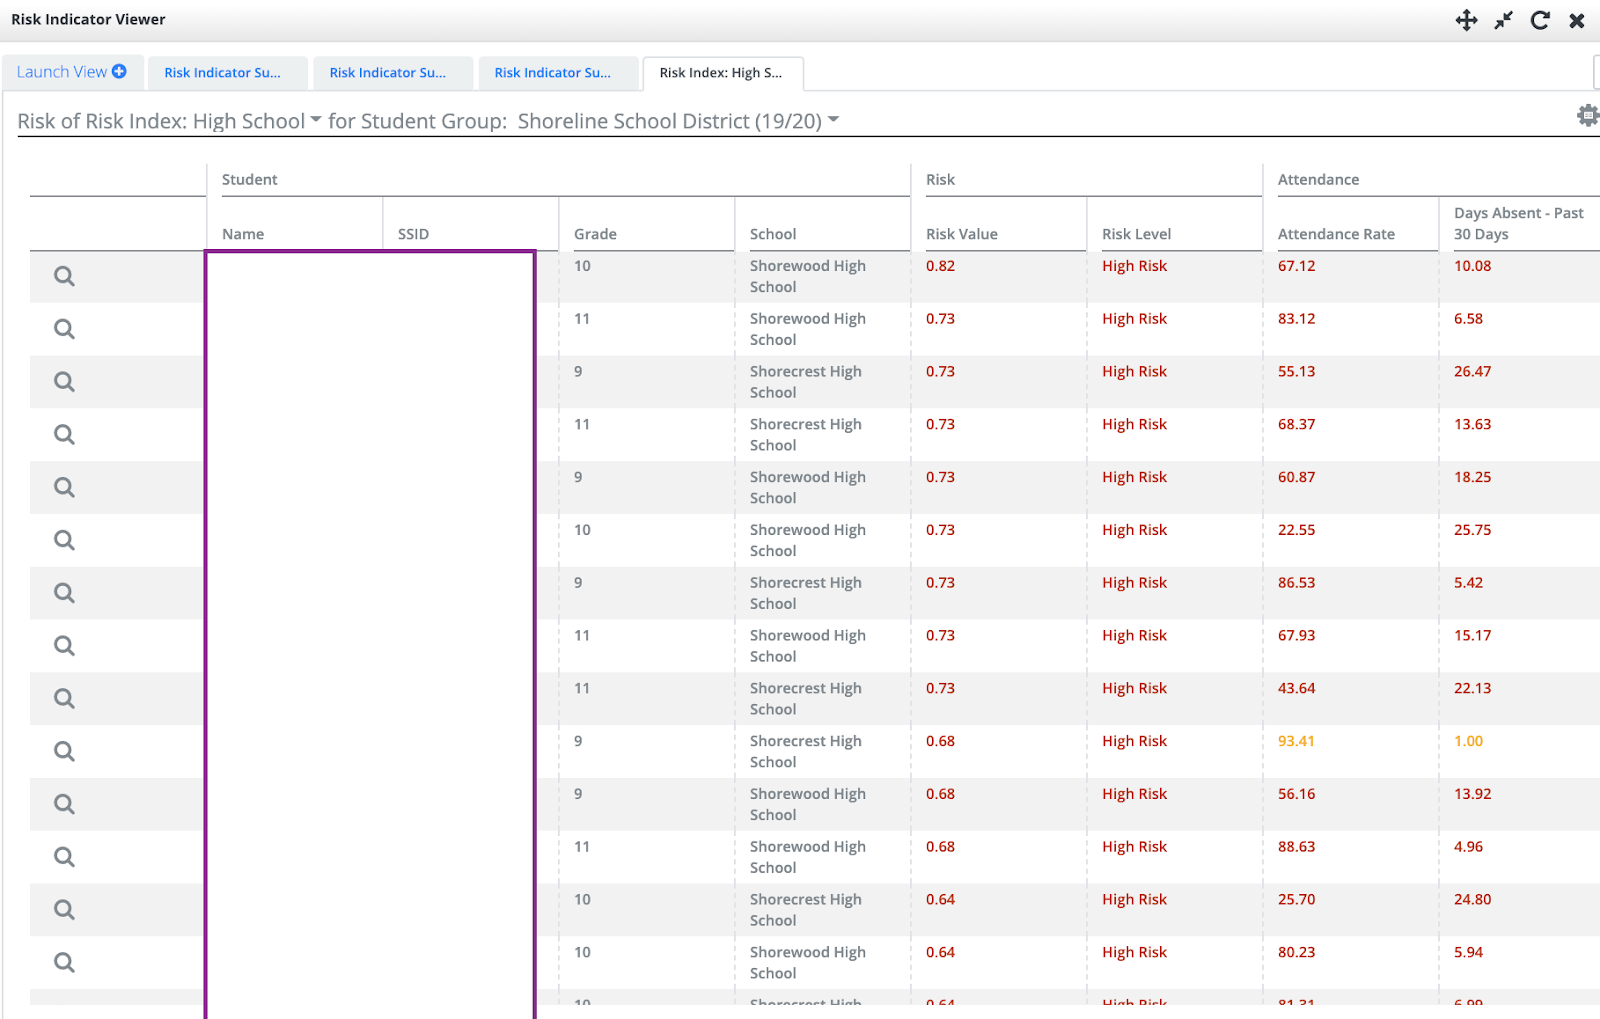Screen dimensions: 1600x1019
Task: Click the refresh icon in the title bar
Action: [1540, 19]
